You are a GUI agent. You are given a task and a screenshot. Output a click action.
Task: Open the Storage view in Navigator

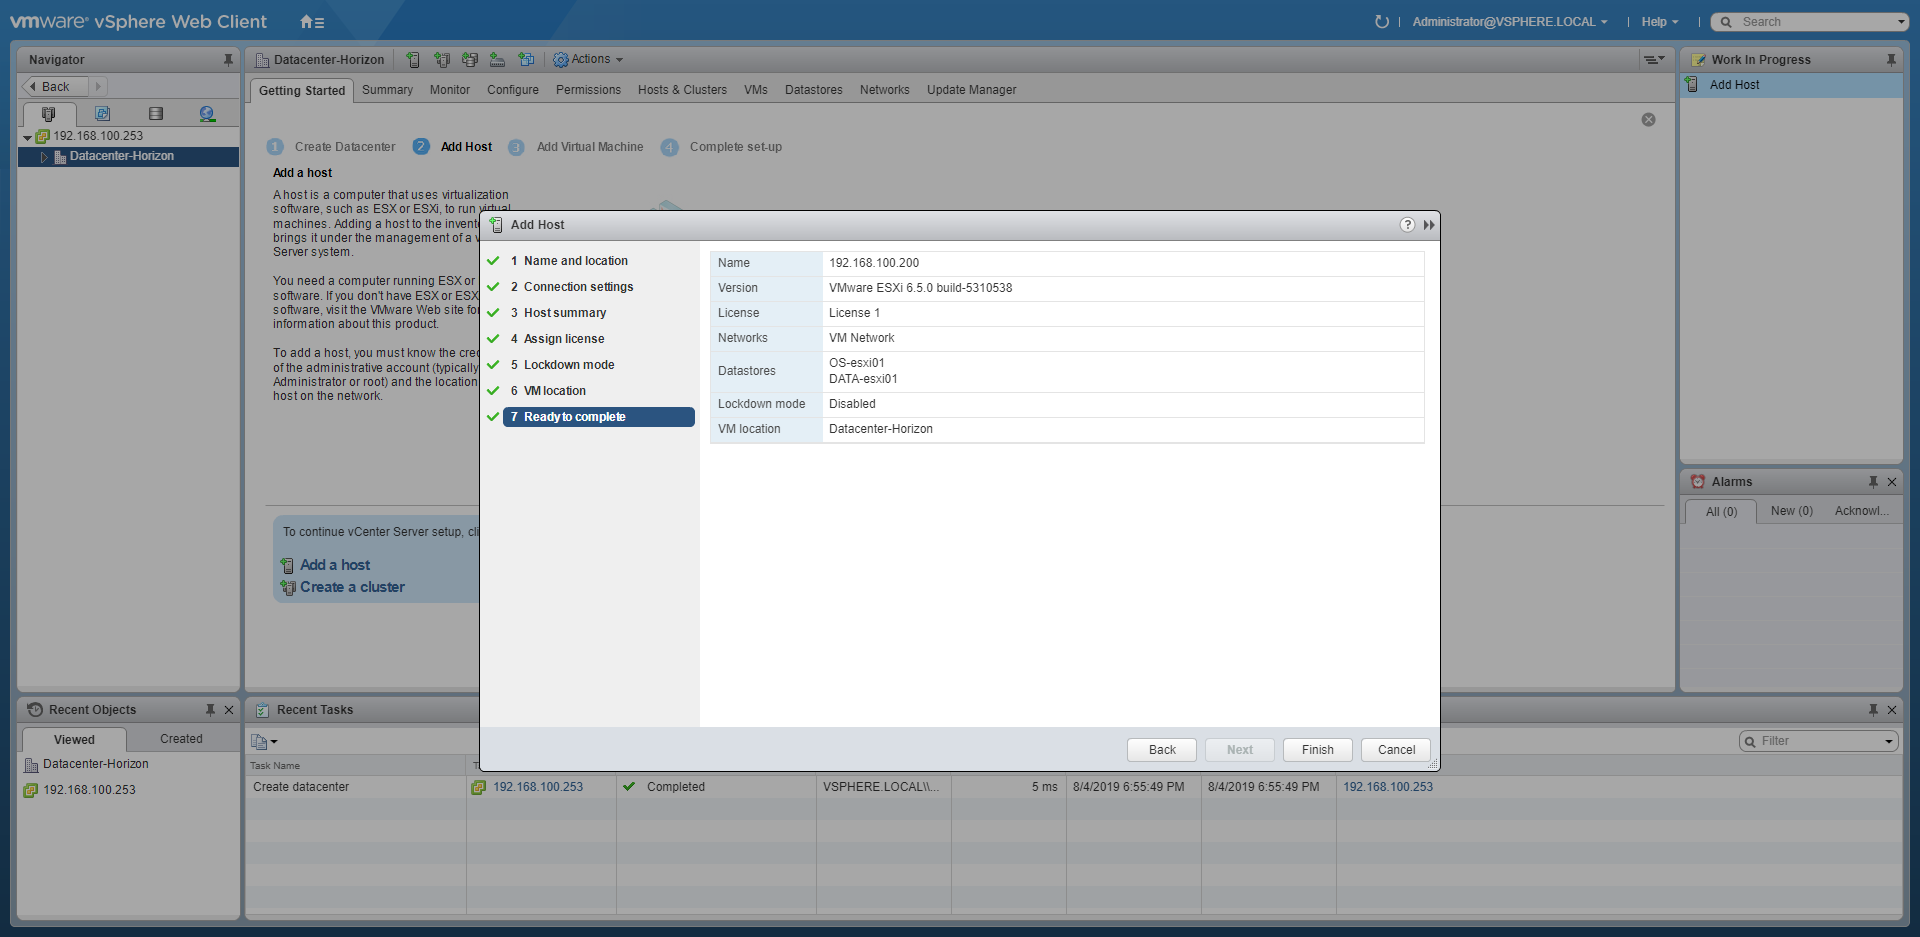pos(155,114)
